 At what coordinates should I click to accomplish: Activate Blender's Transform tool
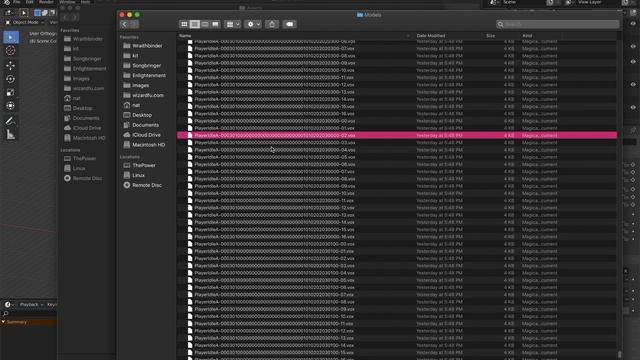coord(11,106)
